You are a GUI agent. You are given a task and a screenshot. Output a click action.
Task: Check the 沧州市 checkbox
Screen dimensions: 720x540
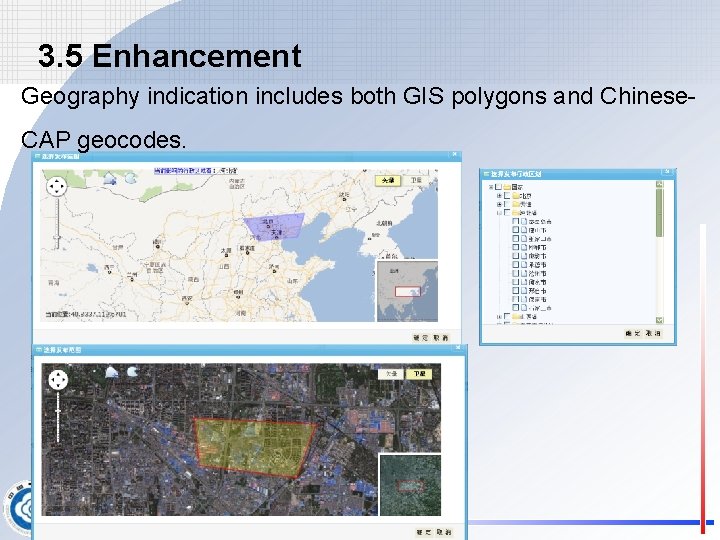516,273
